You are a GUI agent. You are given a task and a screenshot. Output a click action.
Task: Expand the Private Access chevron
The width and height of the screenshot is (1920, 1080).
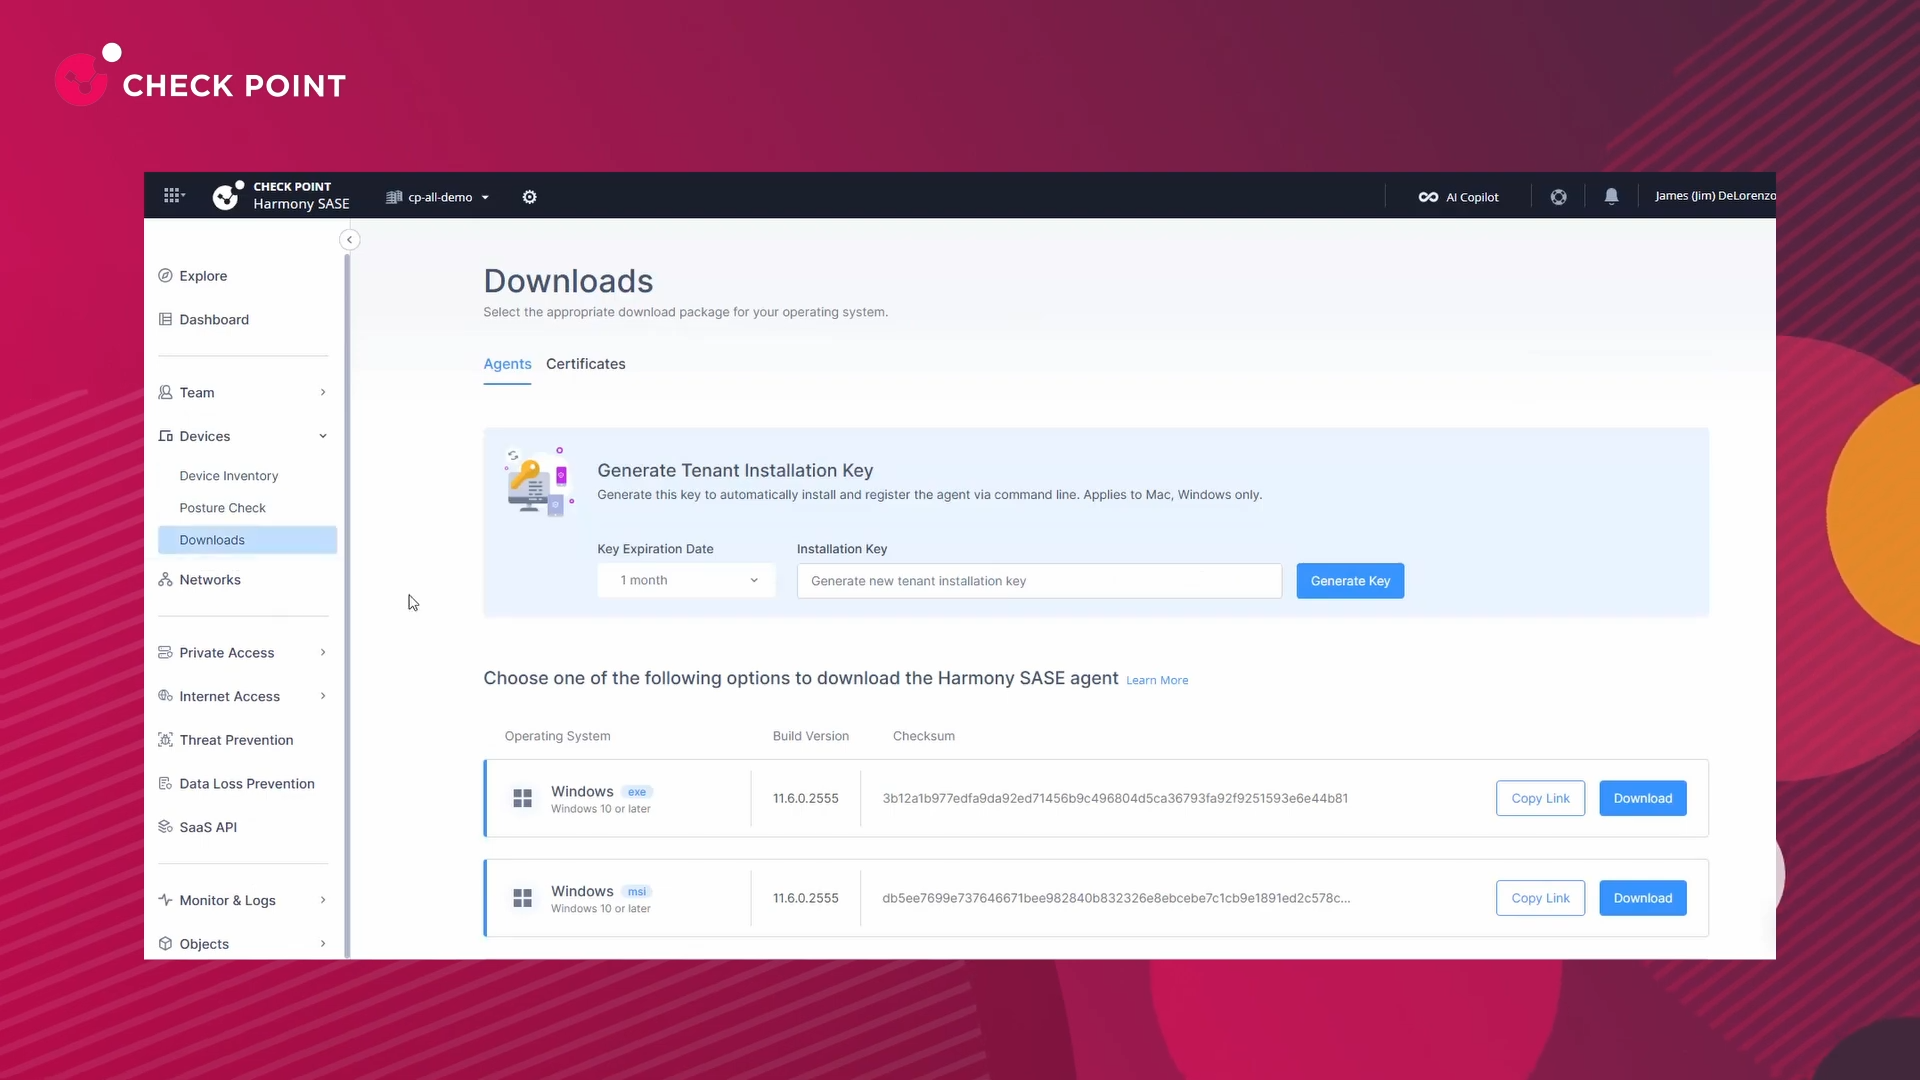point(323,652)
